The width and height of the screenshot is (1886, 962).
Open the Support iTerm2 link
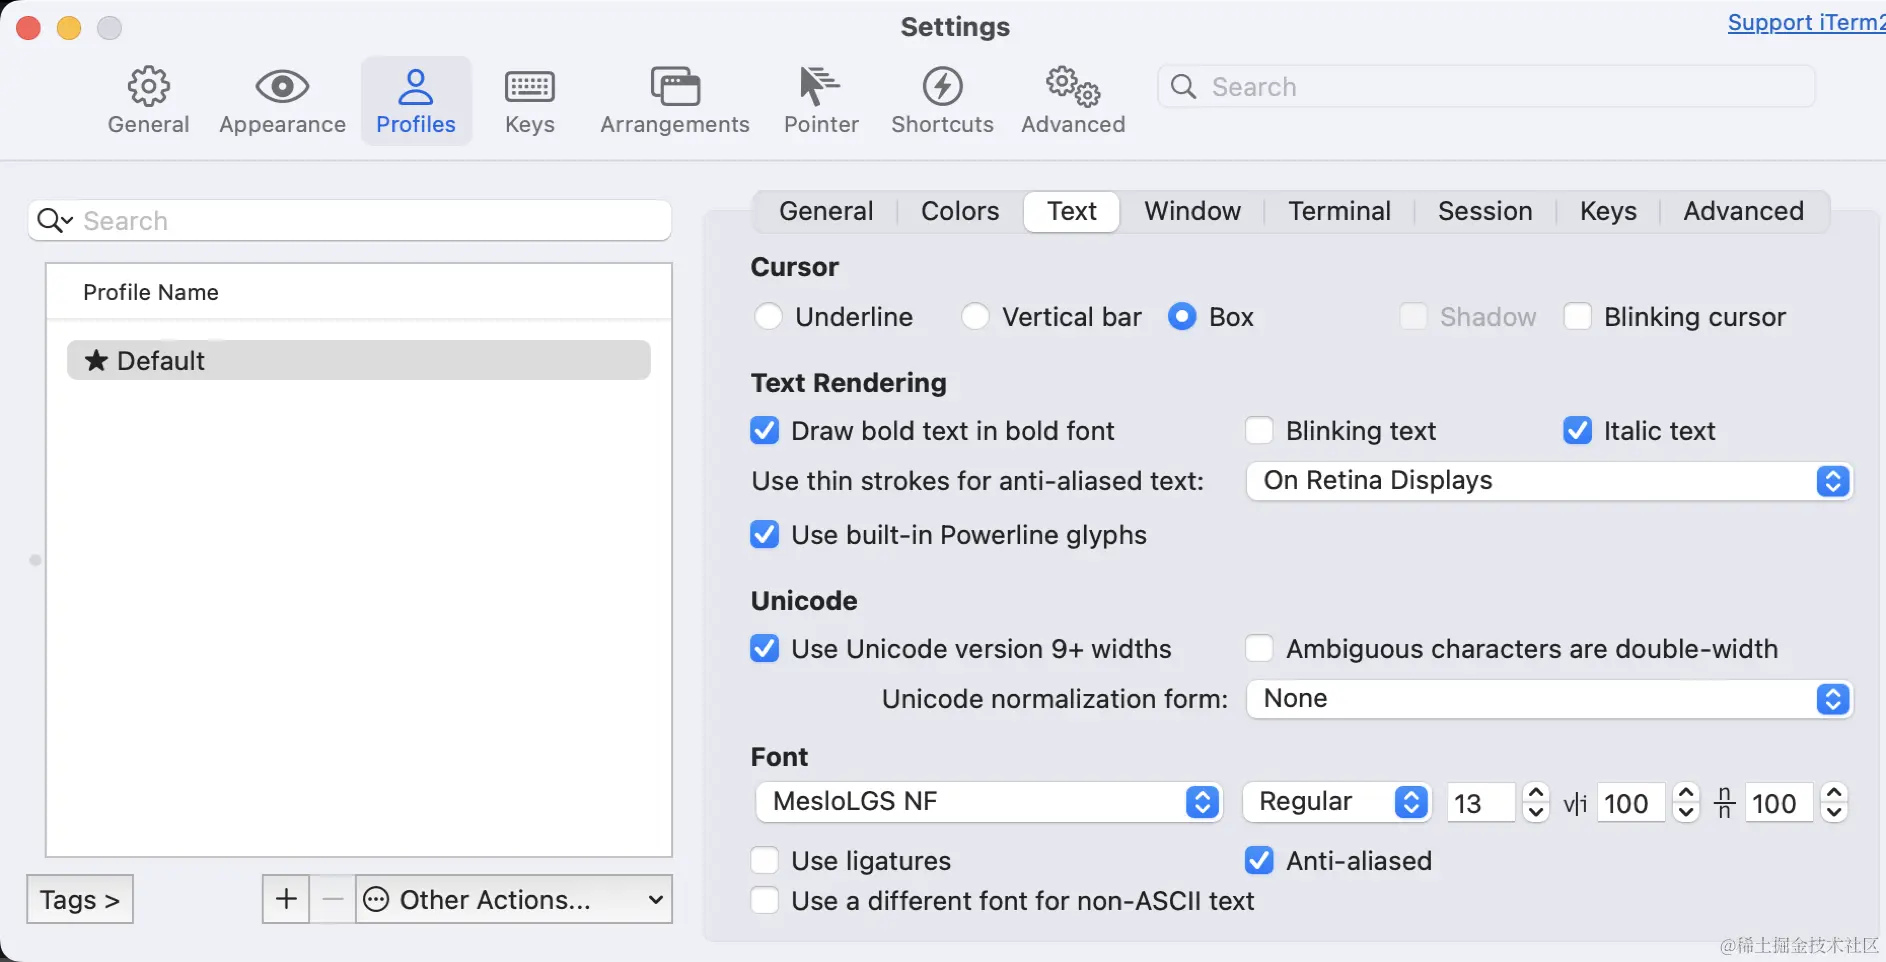pos(1806,23)
